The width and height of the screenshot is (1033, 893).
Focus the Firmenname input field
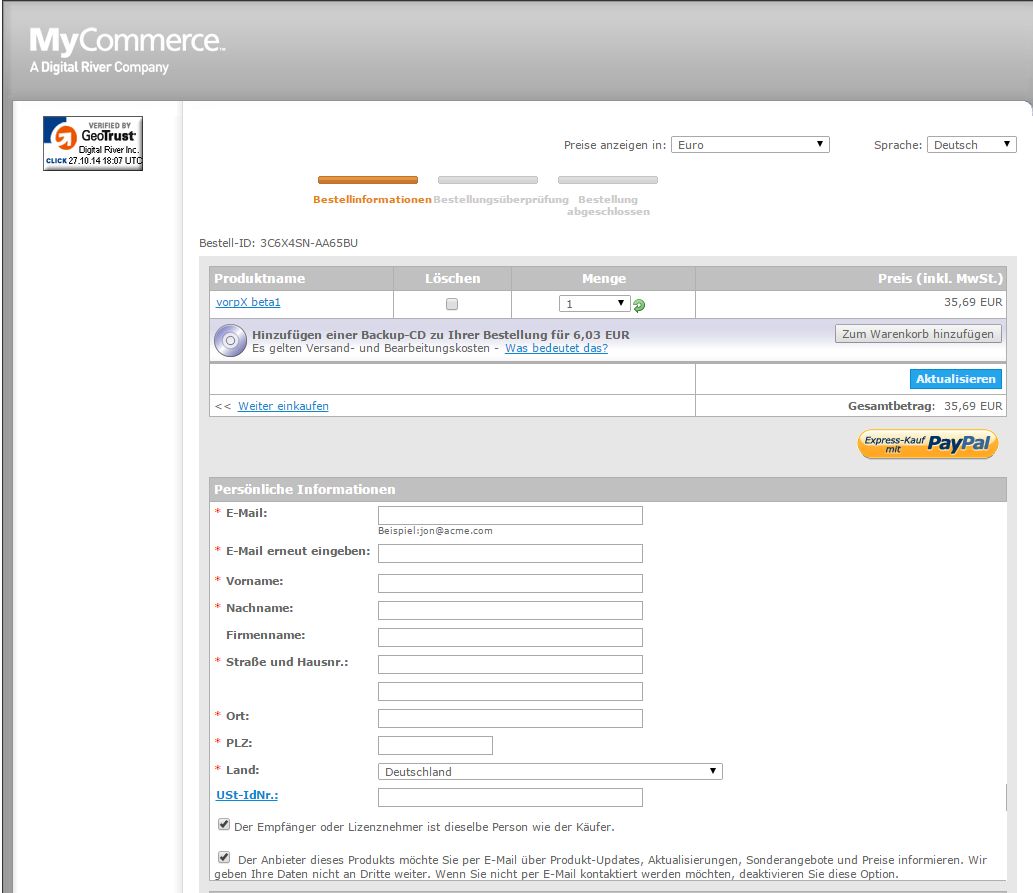(510, 637)
